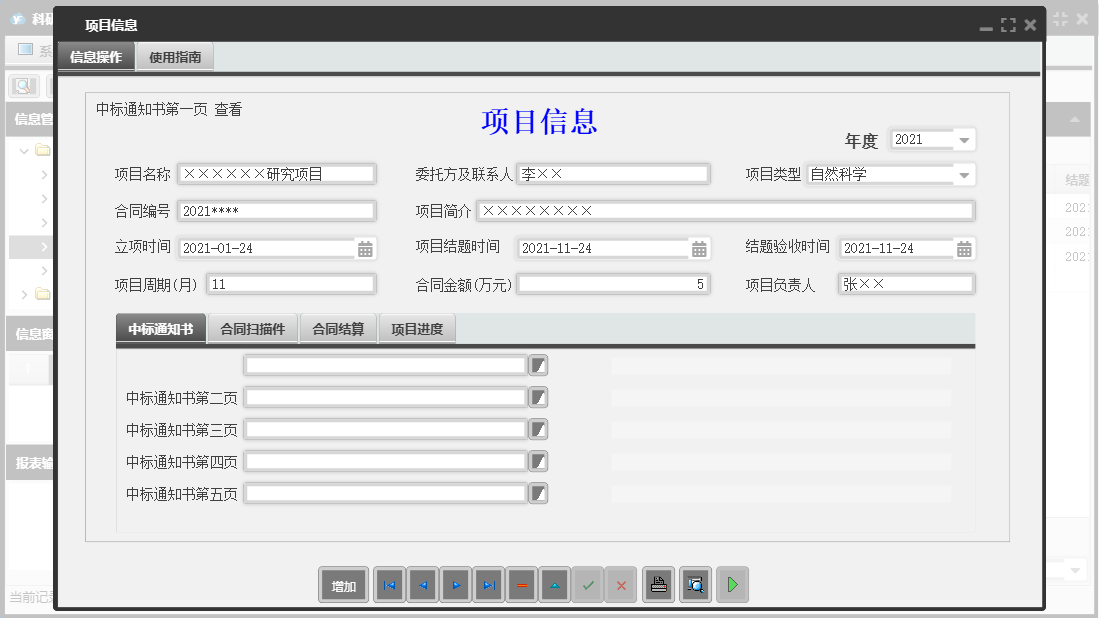Open print preview via magnifier icon
Viewport: 1099px width, 618px height.
(695, 585)
